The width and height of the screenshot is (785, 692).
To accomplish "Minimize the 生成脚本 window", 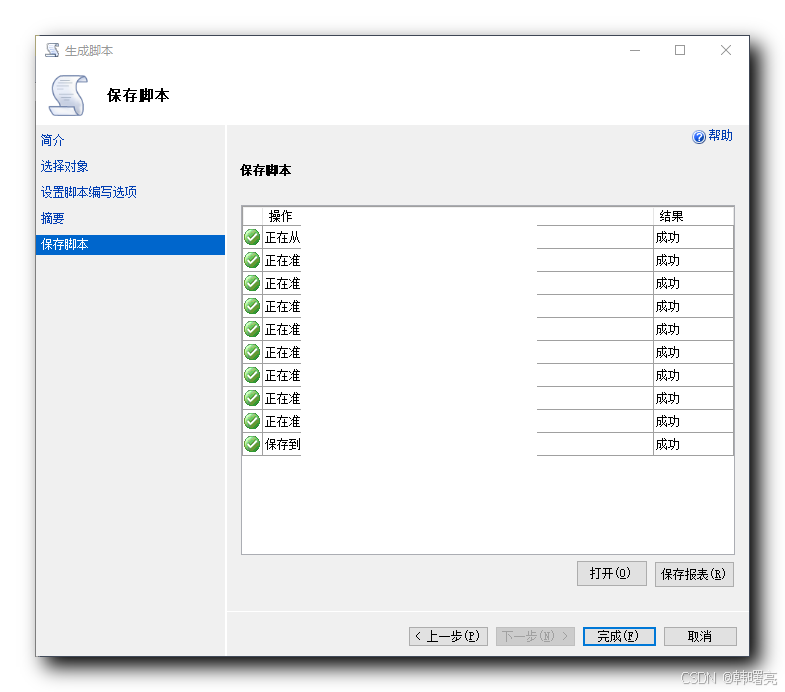I will pos(634,50).
